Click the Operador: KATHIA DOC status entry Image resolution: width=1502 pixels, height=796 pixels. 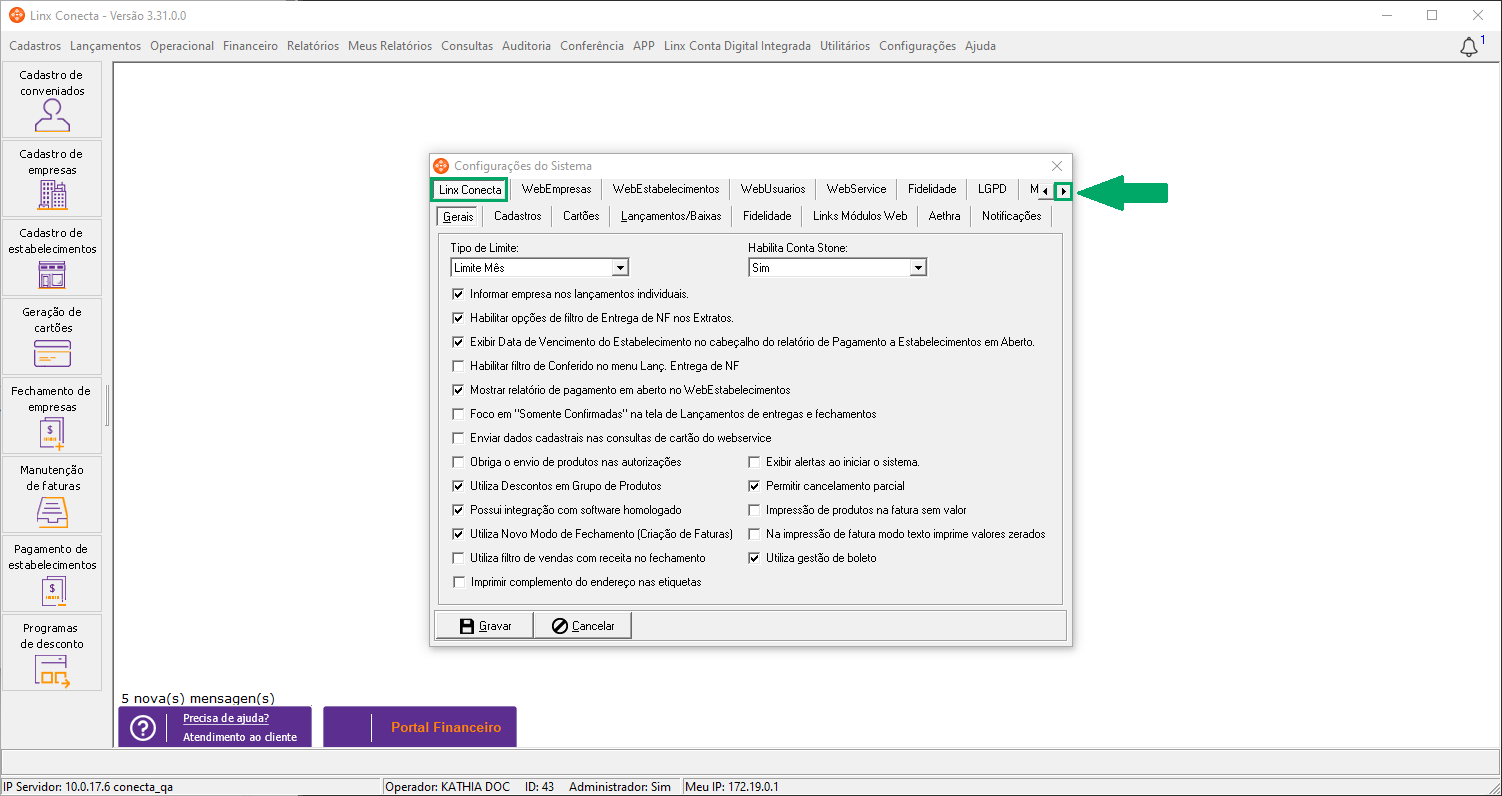click(x=447, y=787)
